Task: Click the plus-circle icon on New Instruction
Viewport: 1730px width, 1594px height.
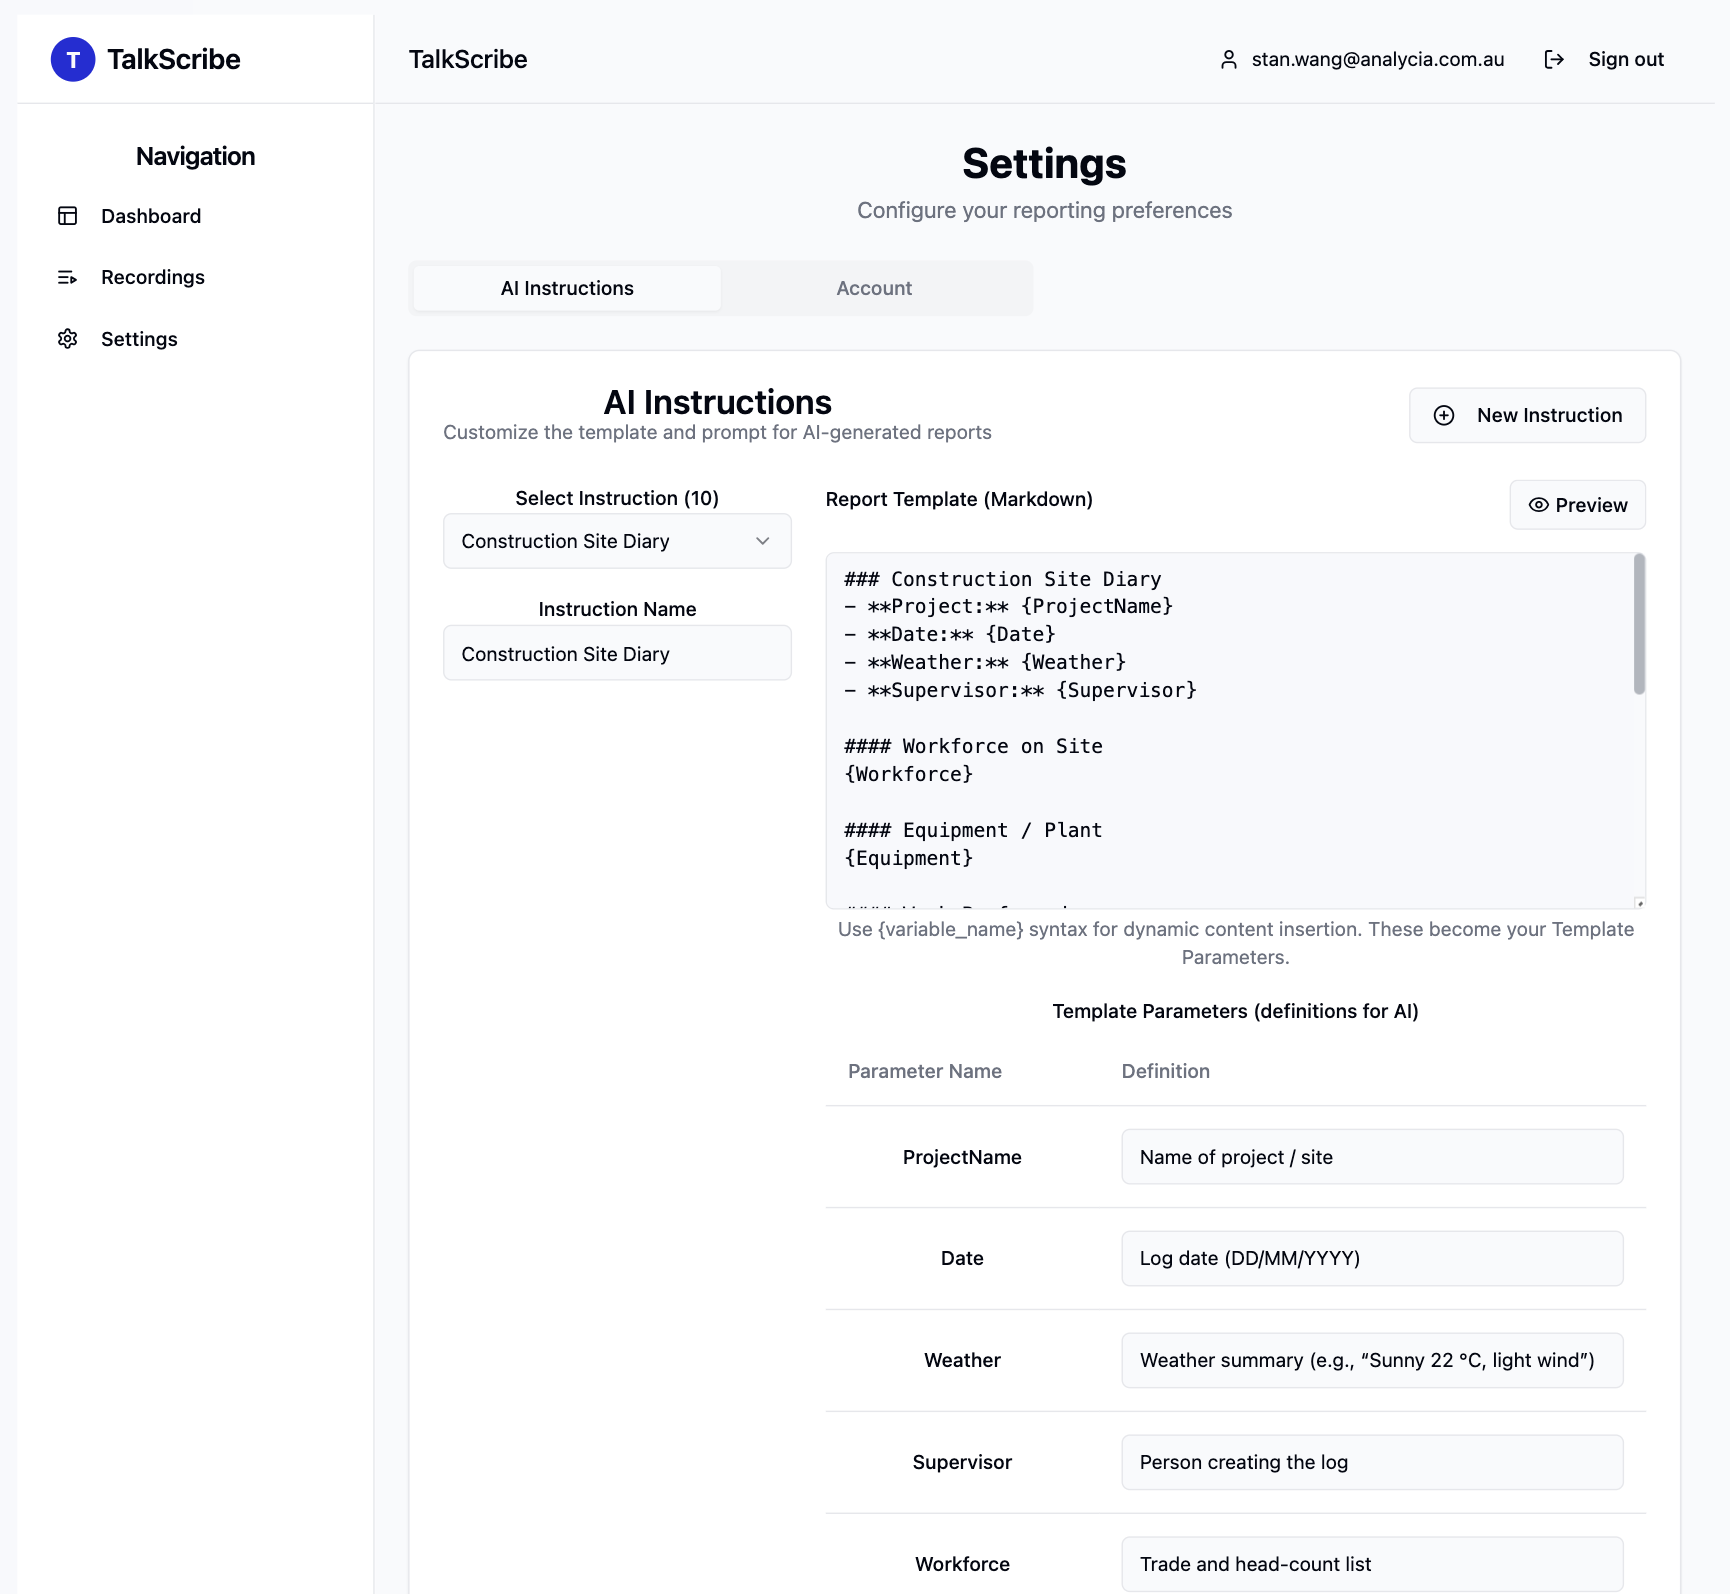Action: [x=1444, y=415]
